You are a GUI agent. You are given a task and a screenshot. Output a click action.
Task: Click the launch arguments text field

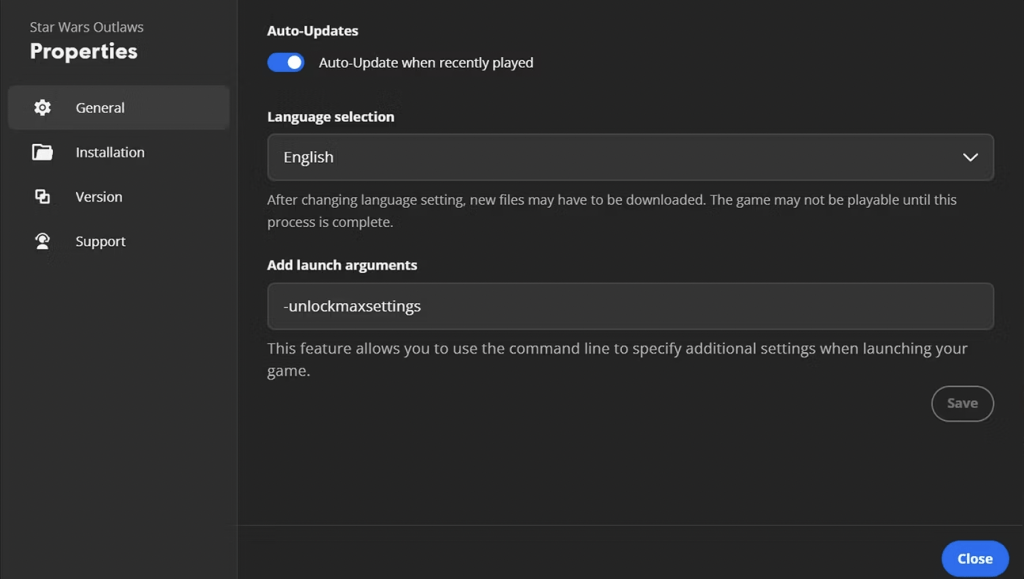pyautogui.click(x=630, y=306)
